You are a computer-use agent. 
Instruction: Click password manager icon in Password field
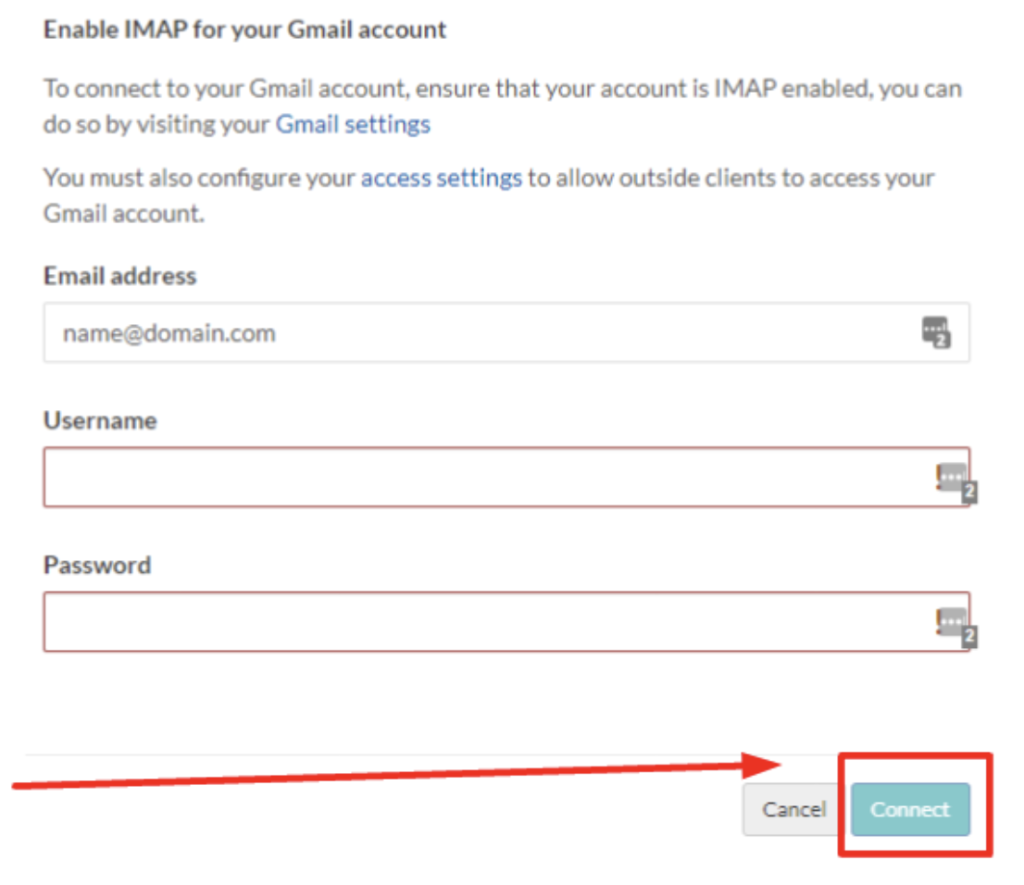click(x=955, y=628)
